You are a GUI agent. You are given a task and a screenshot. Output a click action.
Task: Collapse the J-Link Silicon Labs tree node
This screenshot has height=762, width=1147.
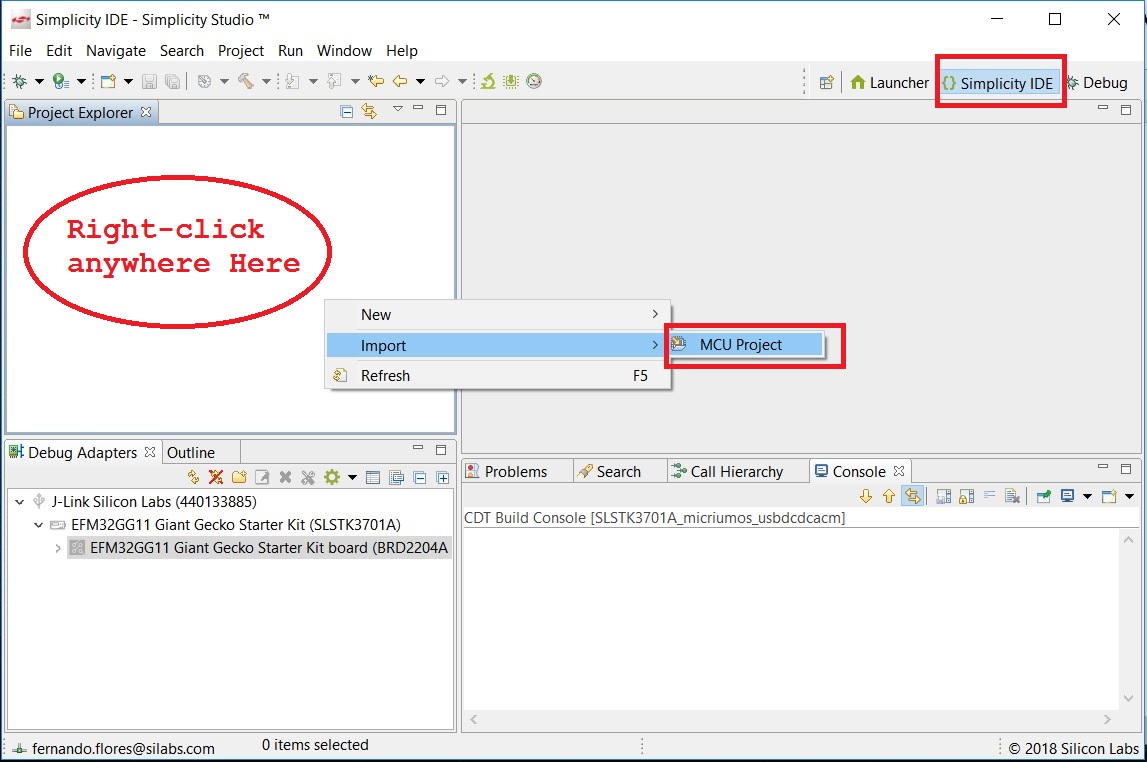coord(21,502)
